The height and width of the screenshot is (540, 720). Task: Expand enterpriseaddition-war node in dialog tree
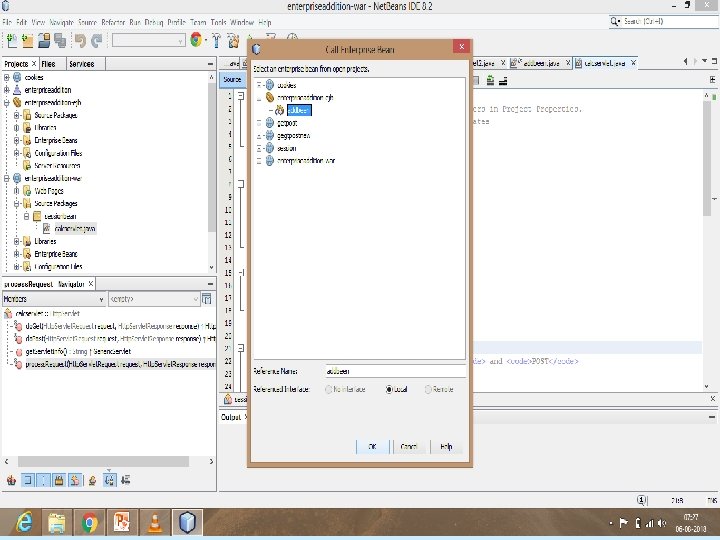[x=259, y=161]
